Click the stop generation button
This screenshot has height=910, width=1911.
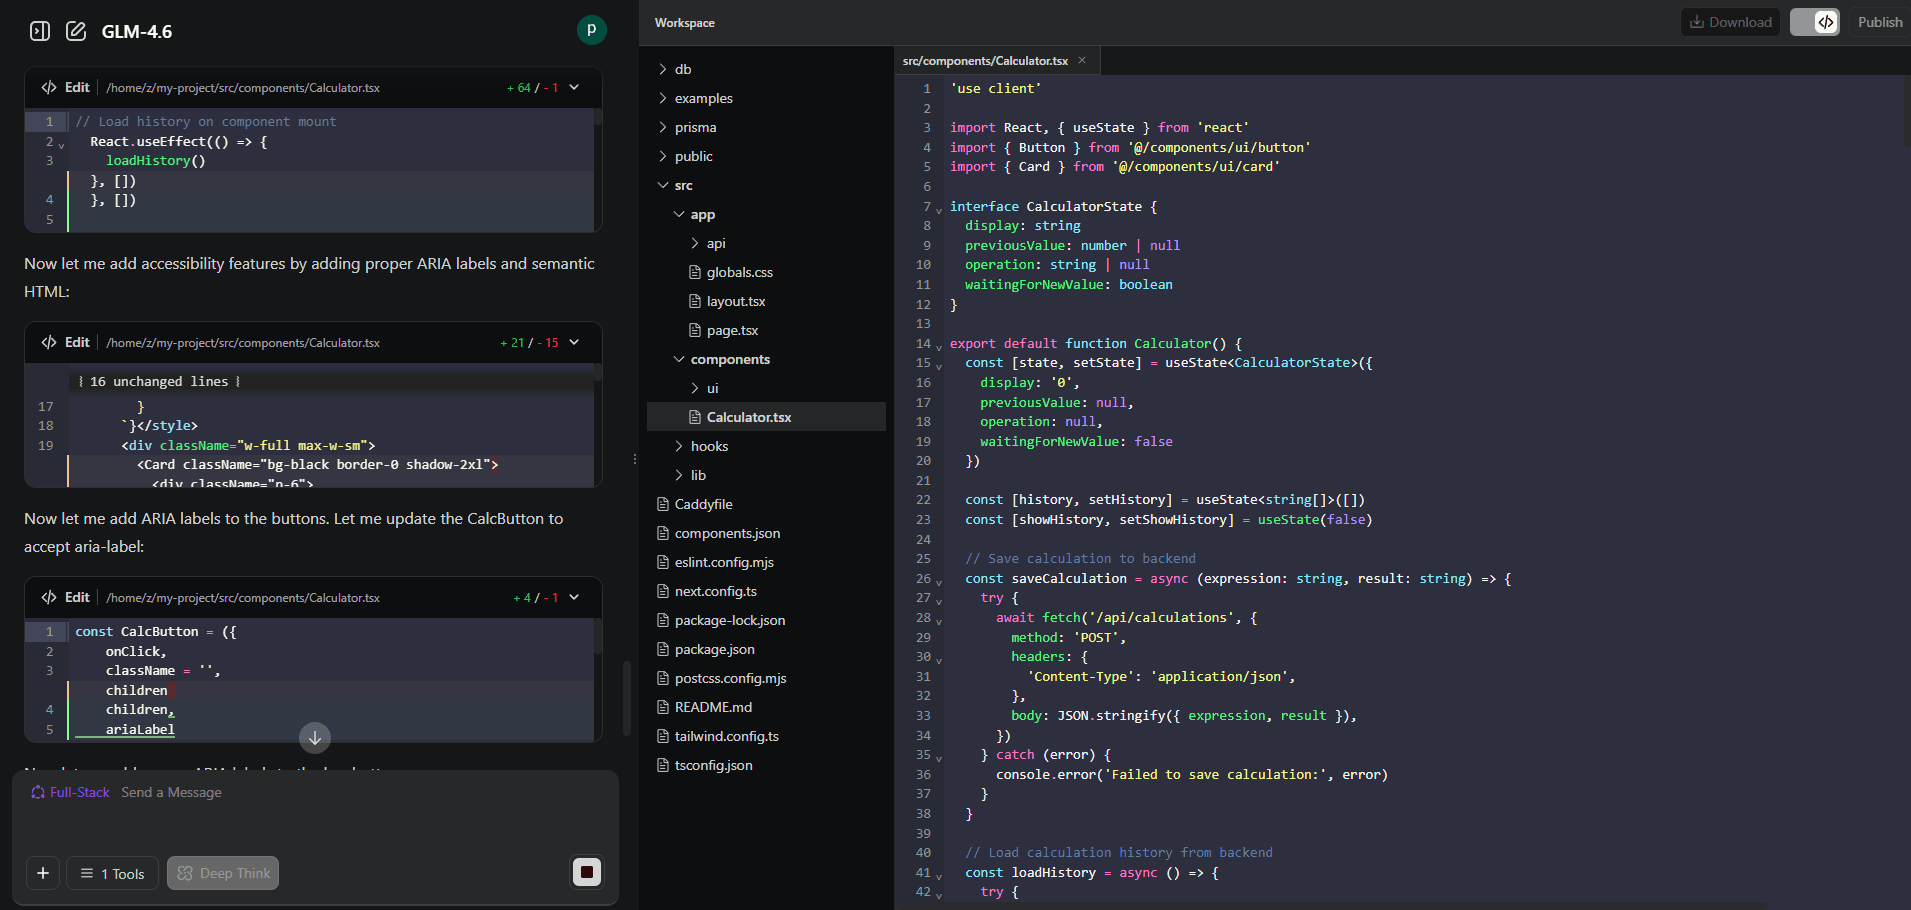click(586, 873)
